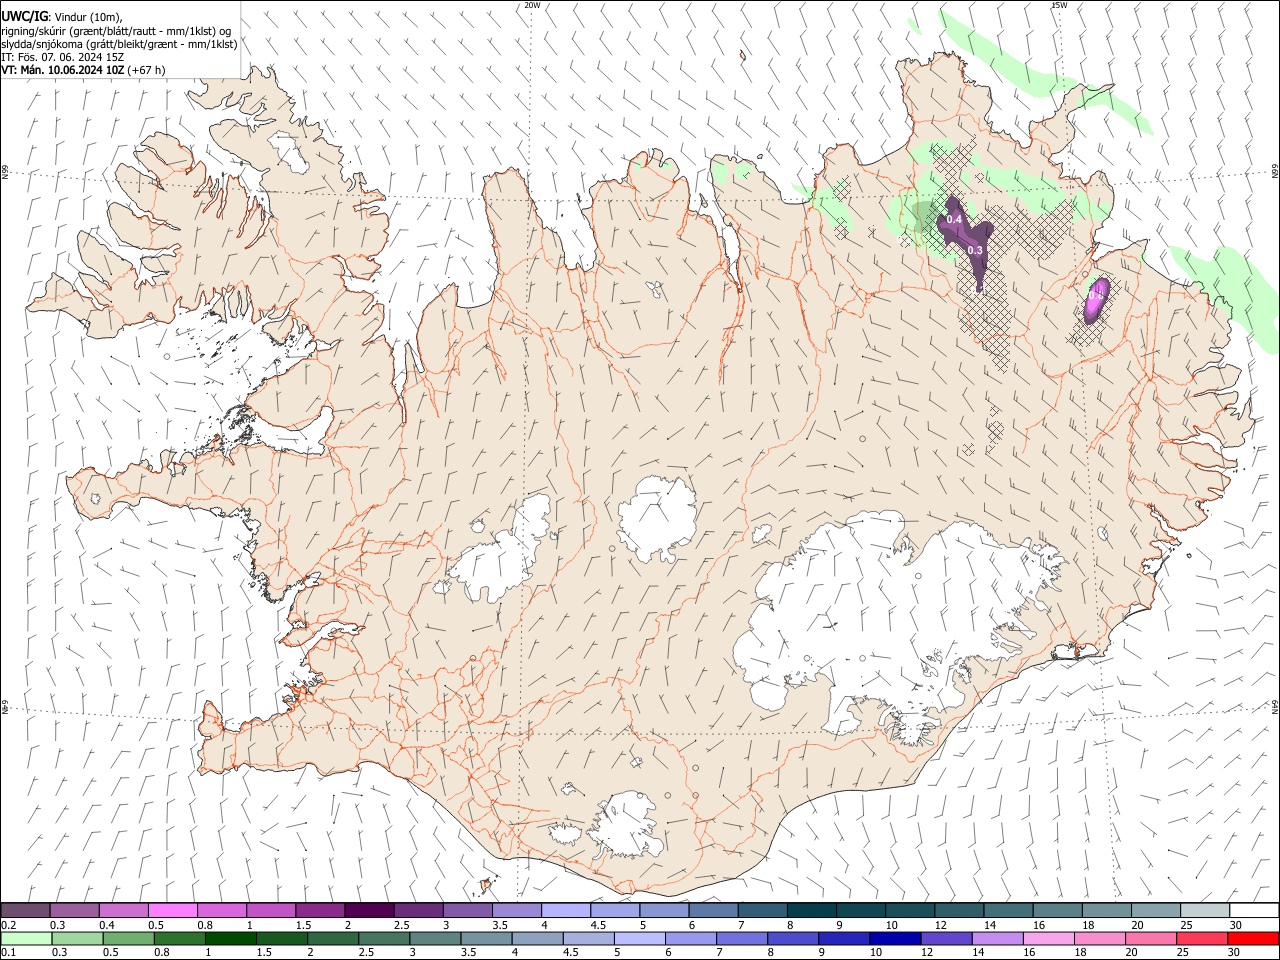Select the light green 0.3 swatch in rain scale
Image resolution: width=1280 pixels, height=960 pixels.
pos(77,938)
